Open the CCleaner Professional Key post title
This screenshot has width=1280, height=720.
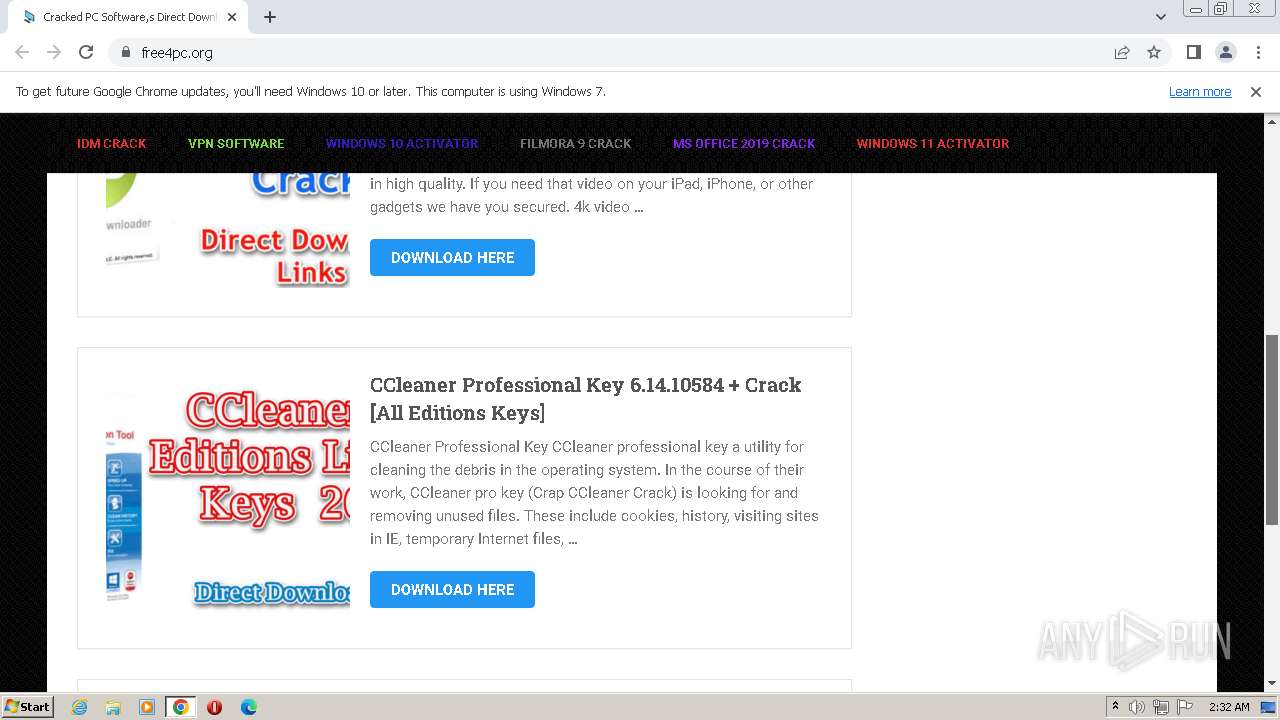tap(586, 398)
